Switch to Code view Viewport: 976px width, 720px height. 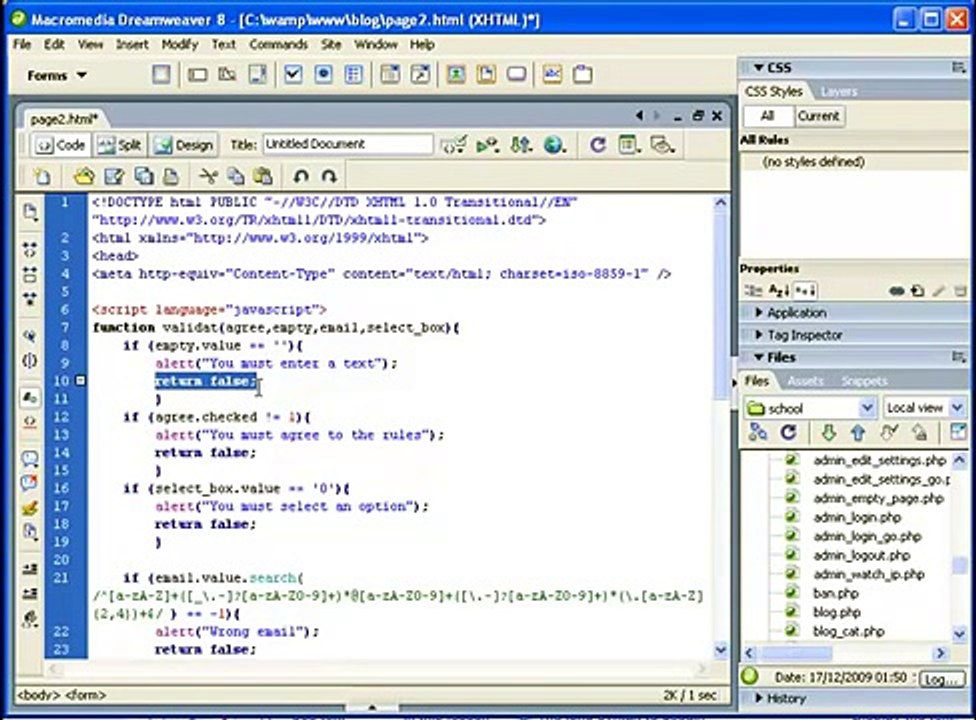coord(61,145)
